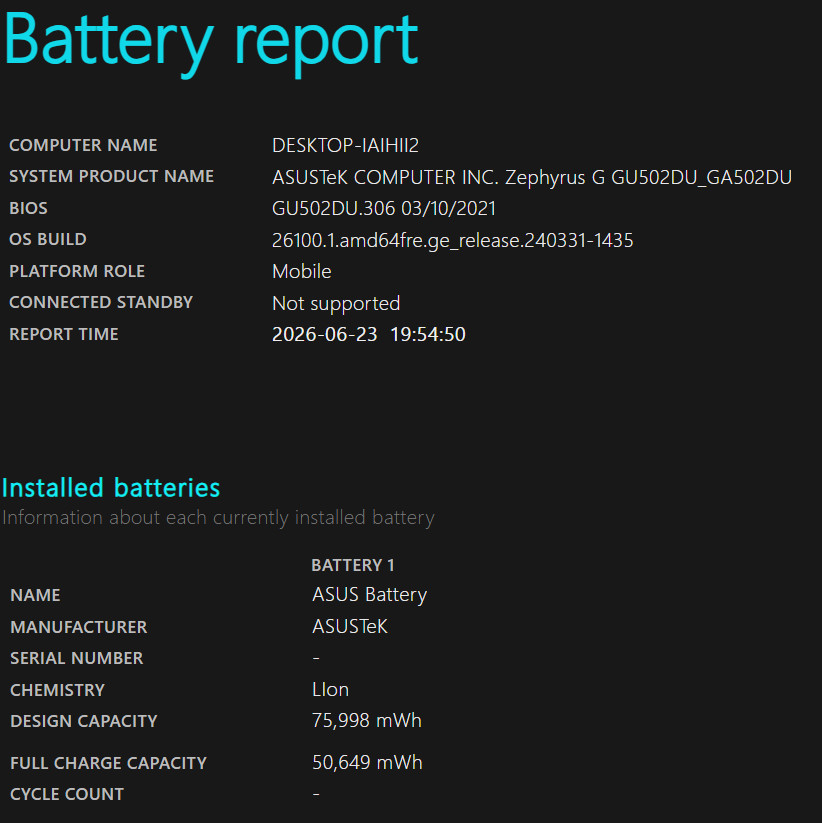
Task: Click the ASUSTeK manufacturer value
Action: click(x=350, y=627)
